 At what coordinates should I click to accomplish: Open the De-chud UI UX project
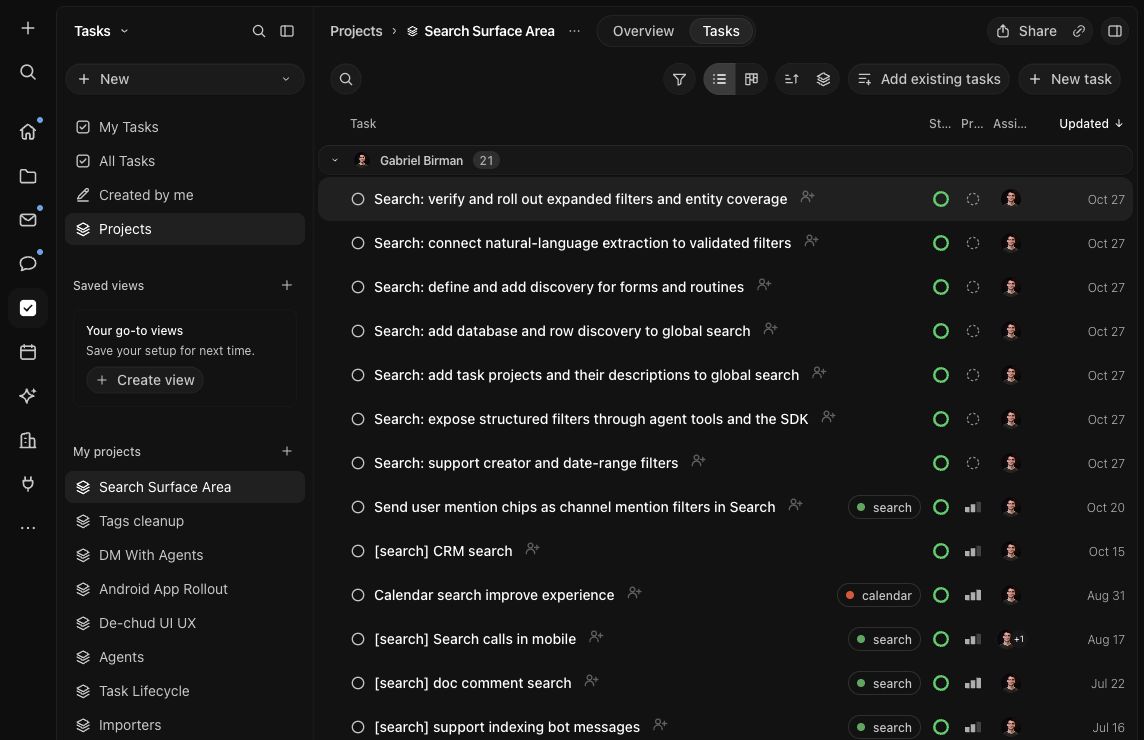(x=185, y=623)
